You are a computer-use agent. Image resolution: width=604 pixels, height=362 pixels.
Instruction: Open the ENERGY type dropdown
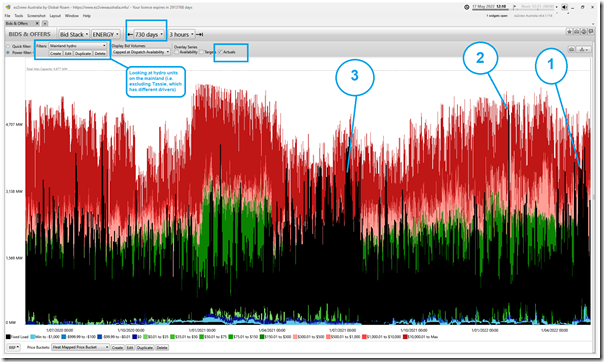(x=106, y=34)
